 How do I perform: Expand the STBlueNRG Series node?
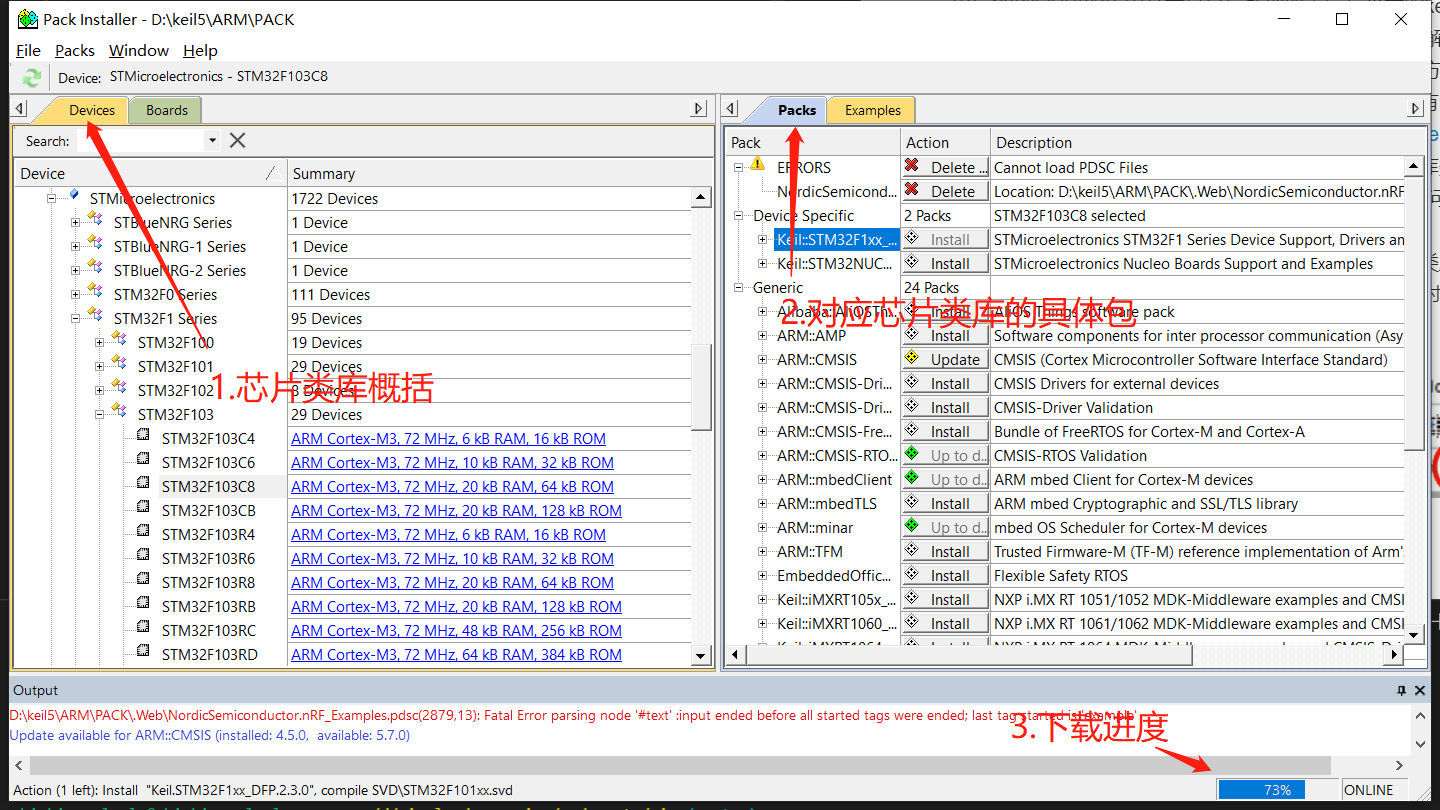pos(75,222)
